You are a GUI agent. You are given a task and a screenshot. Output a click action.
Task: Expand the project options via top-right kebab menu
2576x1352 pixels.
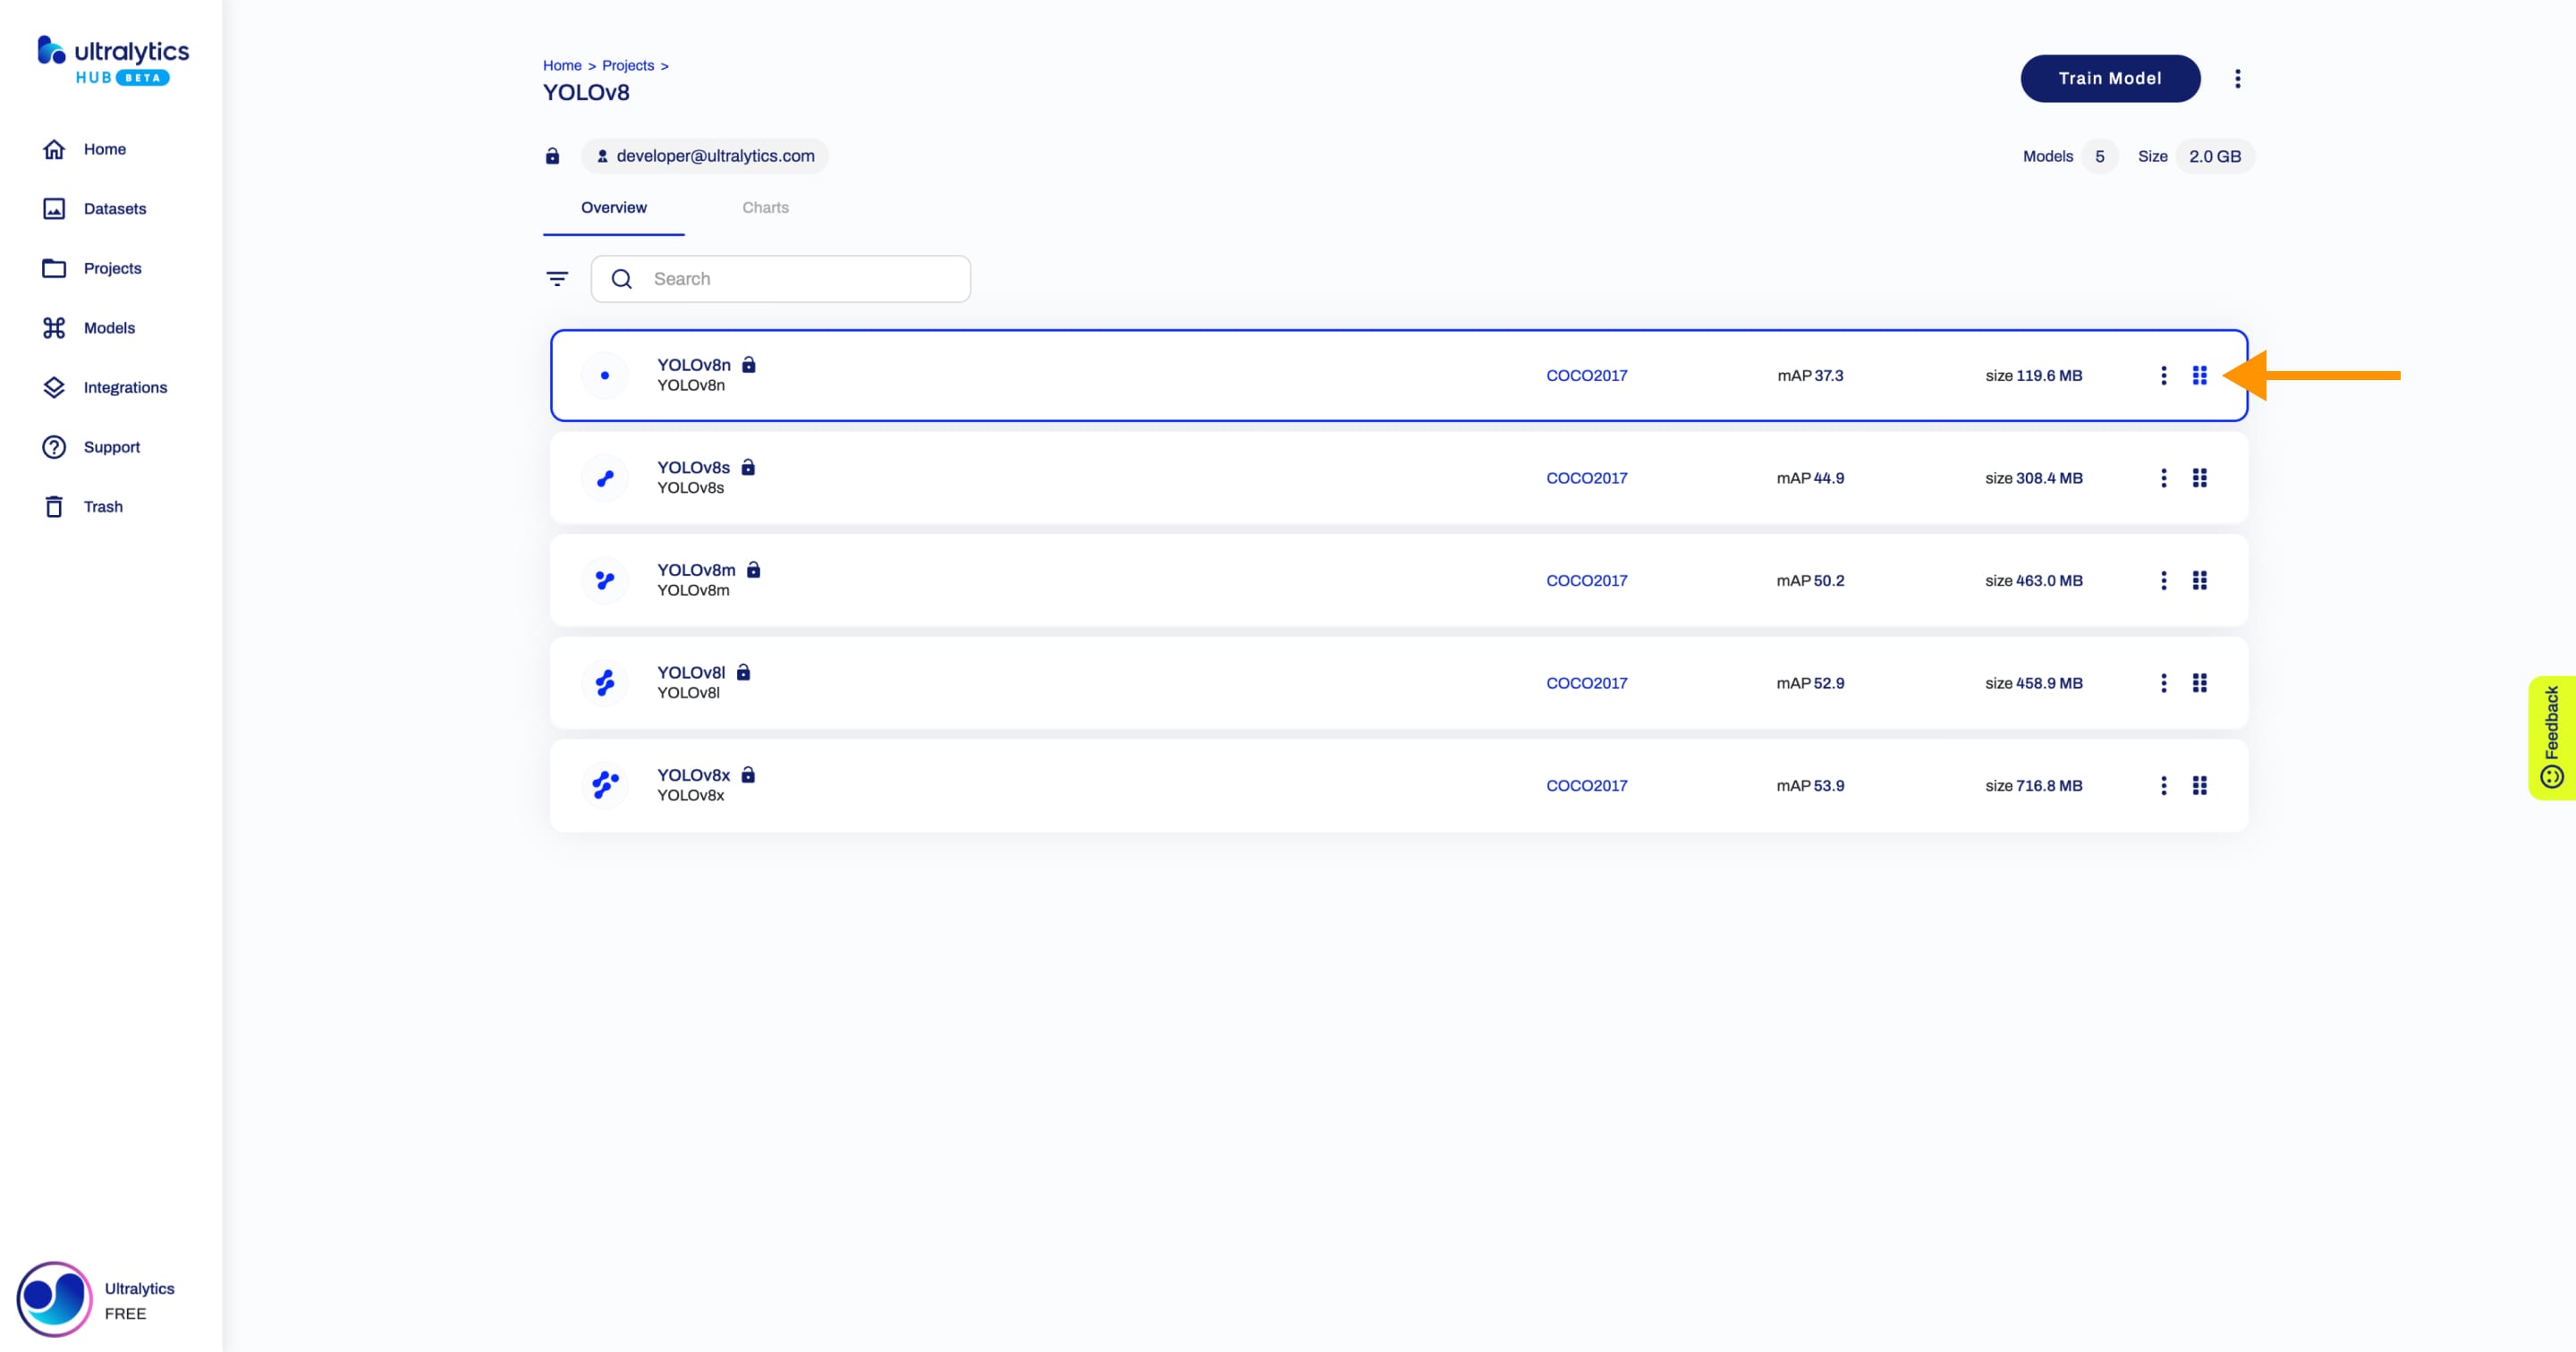[x=2239, y=77]
